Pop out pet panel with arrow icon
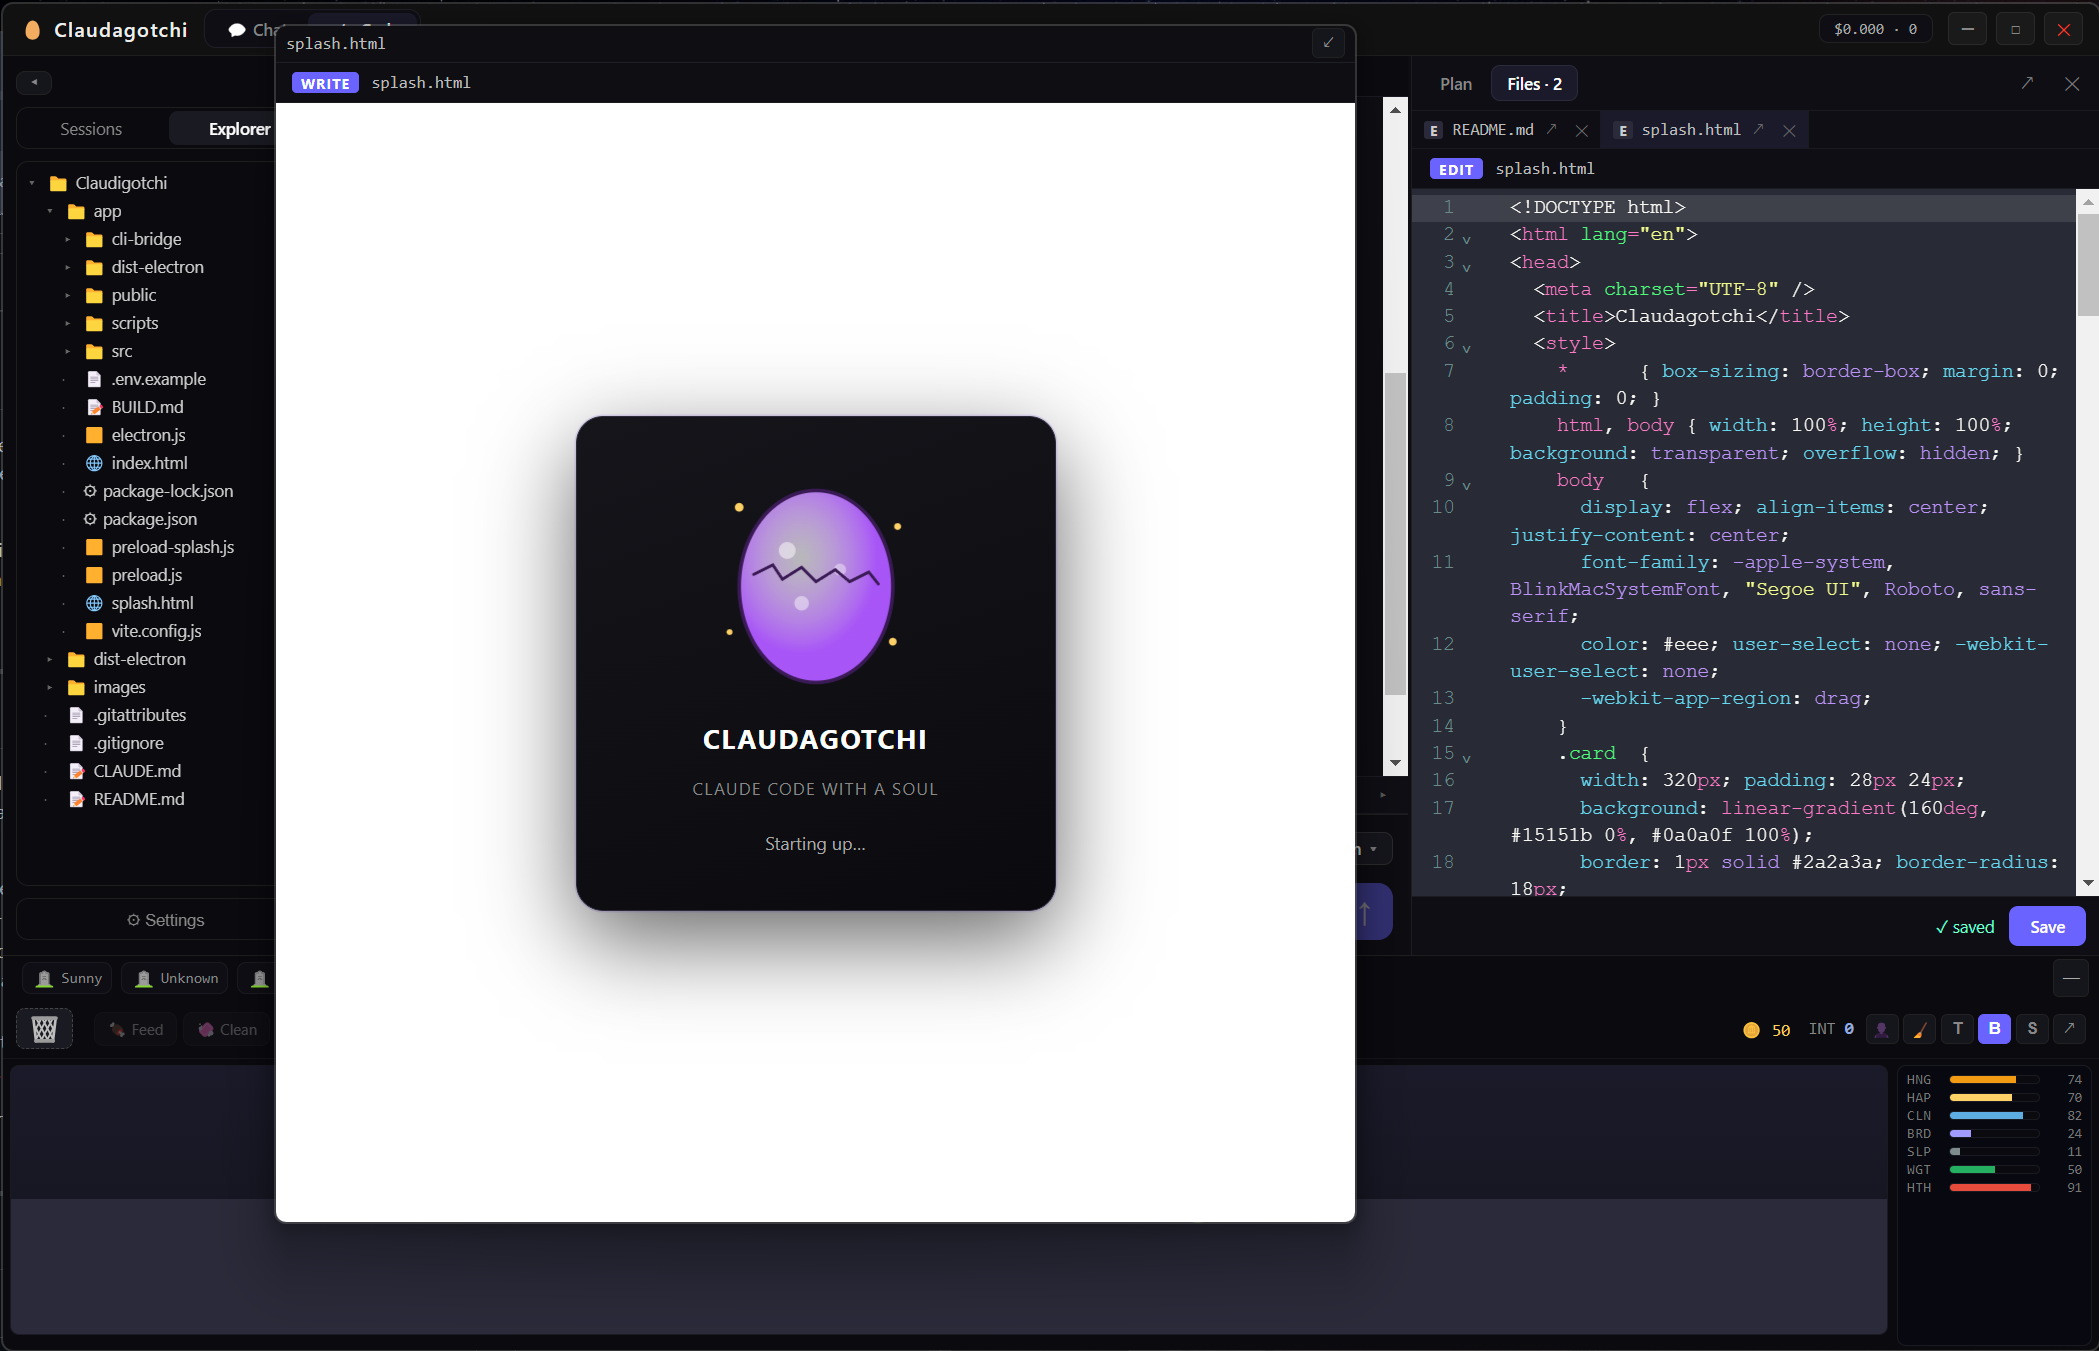This screenshot has width=2099, height=1351. point(2069,1029)
